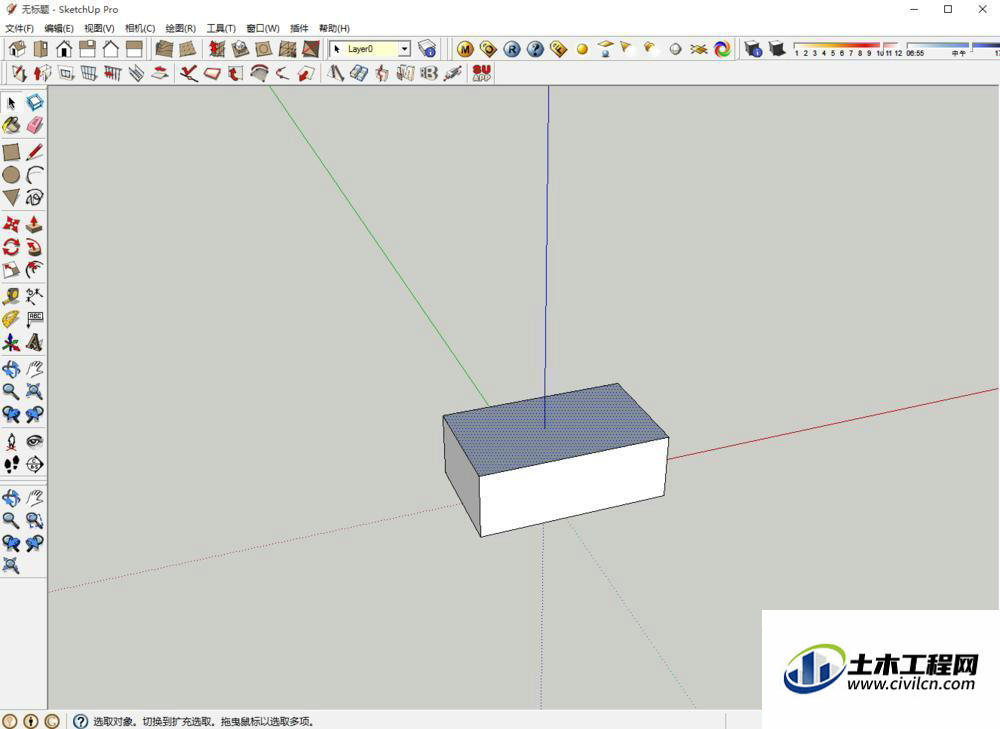Open the 绘图(R) menu

(180, 28)
